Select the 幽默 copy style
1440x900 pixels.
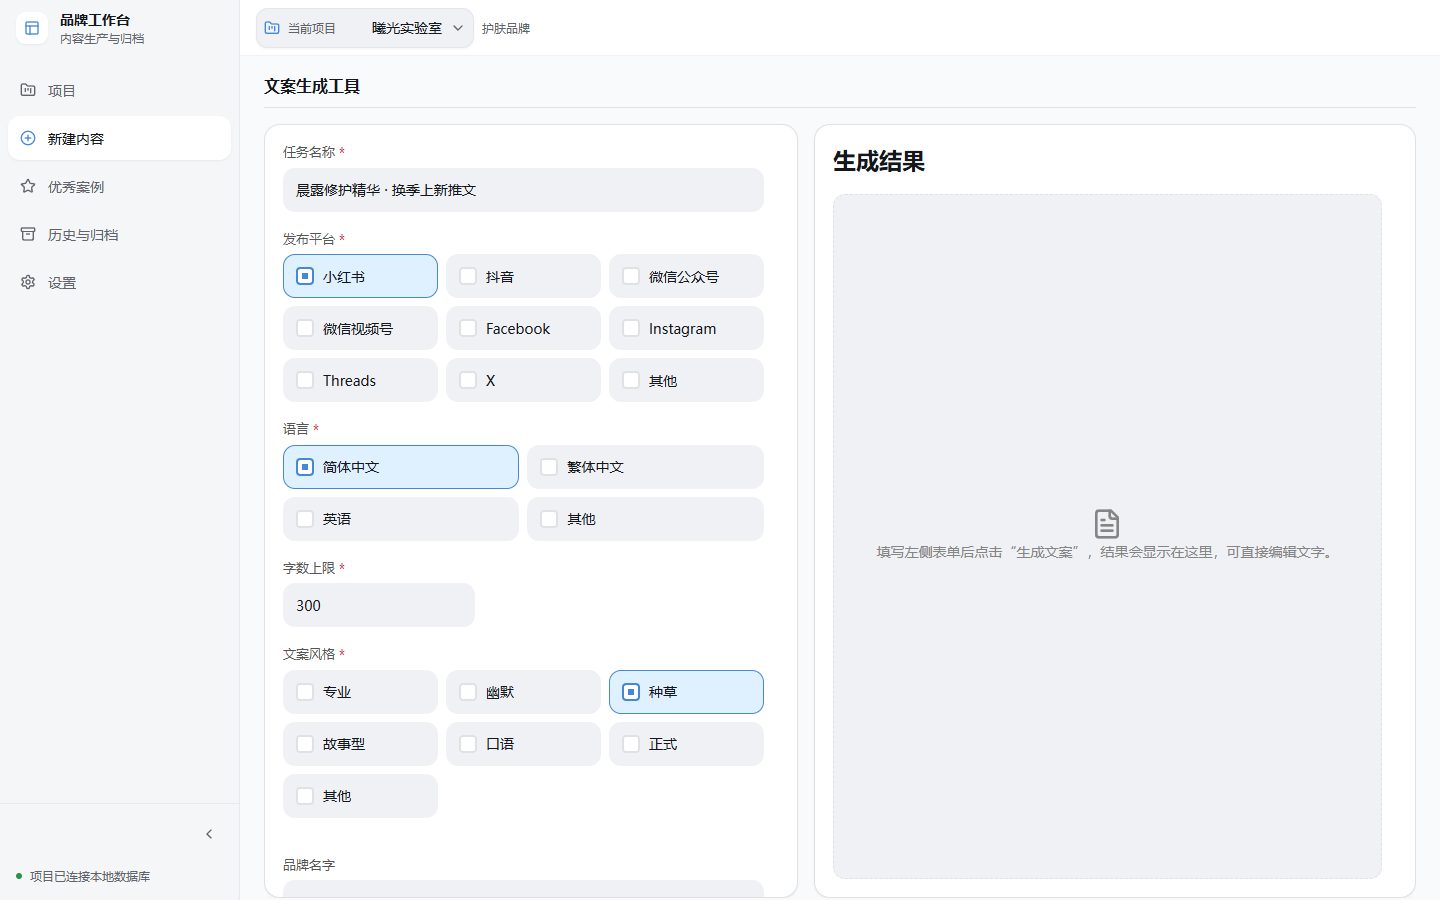click(523, 692)
